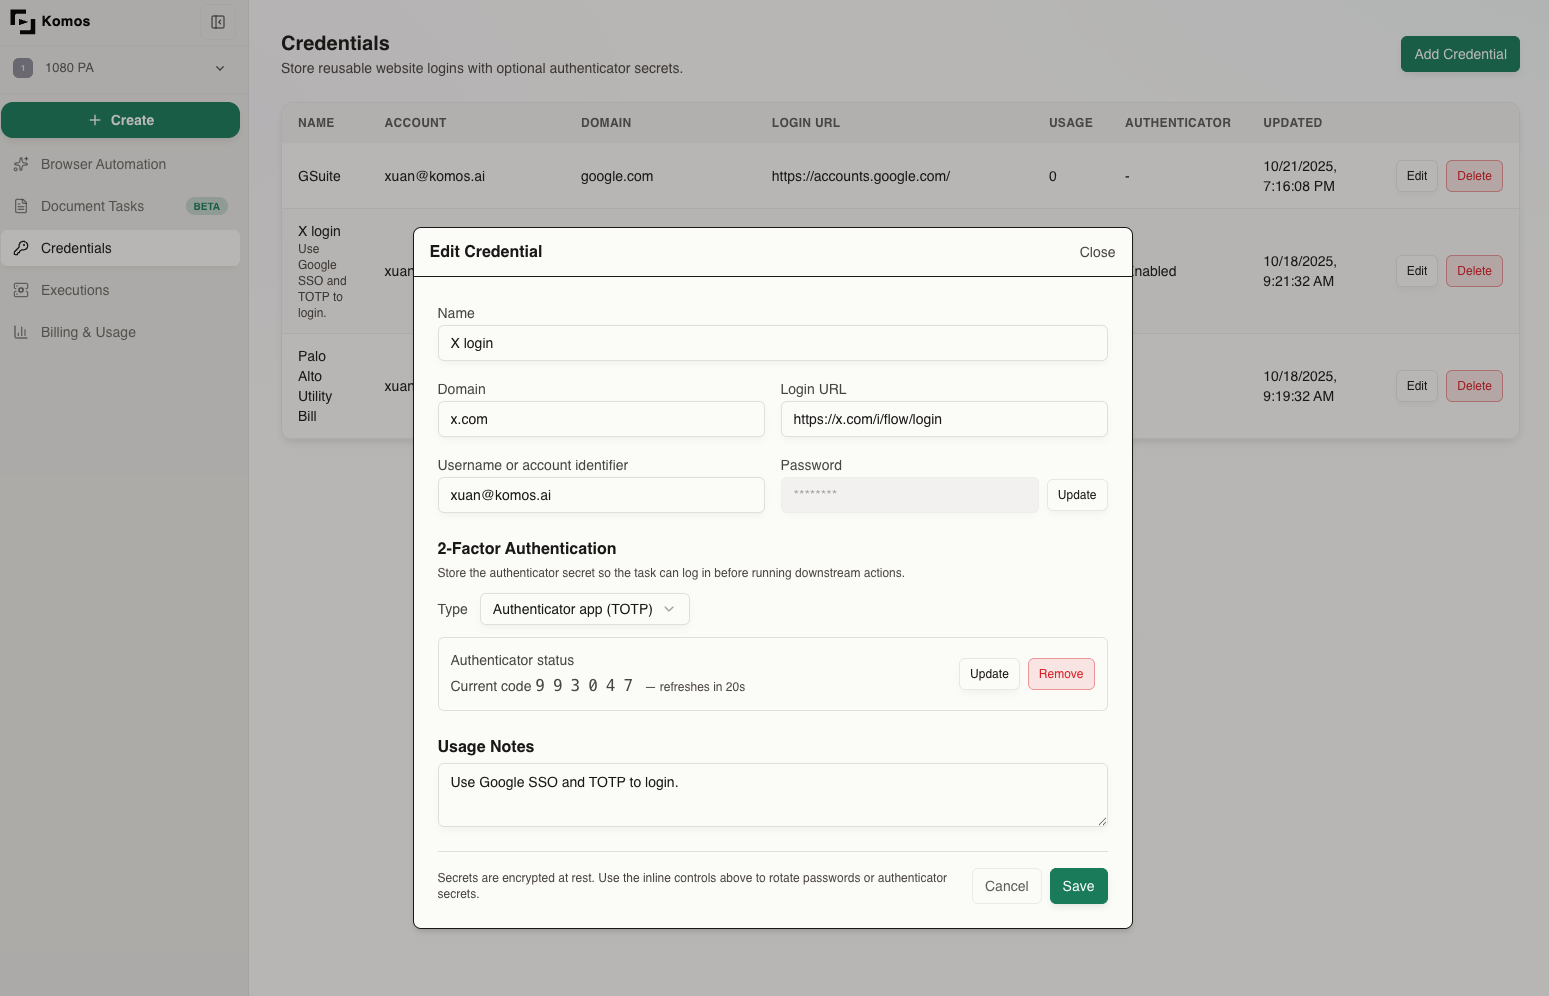Viewport: 1549px width, 996px height.
Task: Click into the Usage Notes text area
Action: (x=772, y=795)
